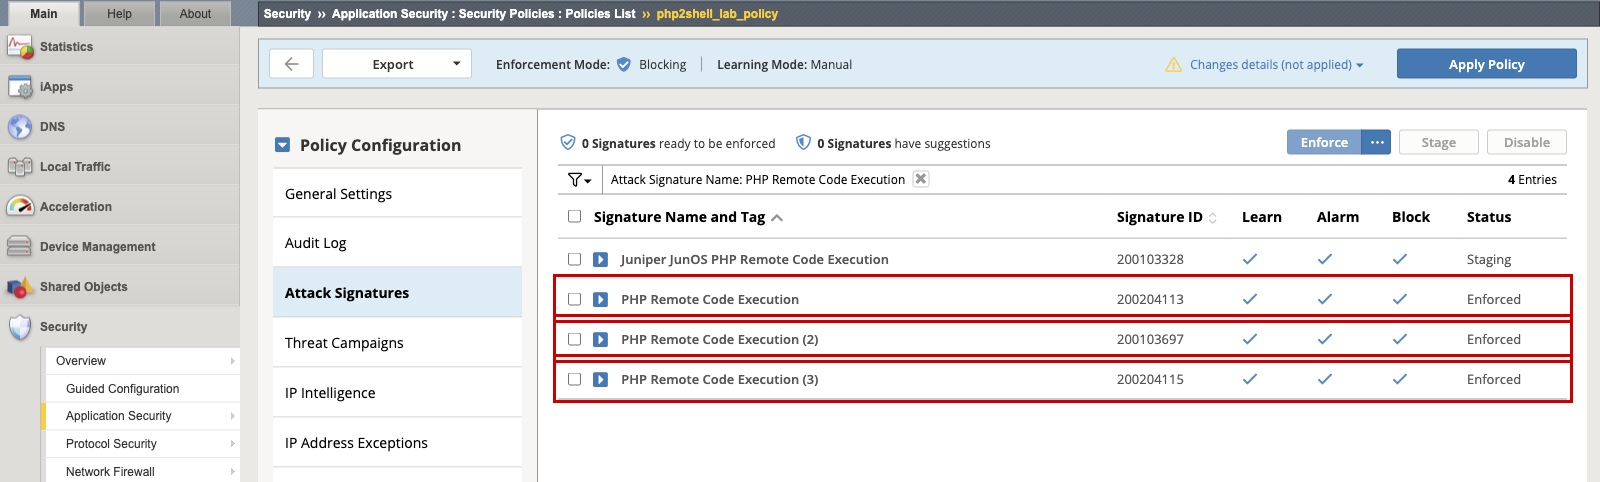
Task: Click the Acceleration gauge icon
Action: pyautogui.click(x=20, y=207)
